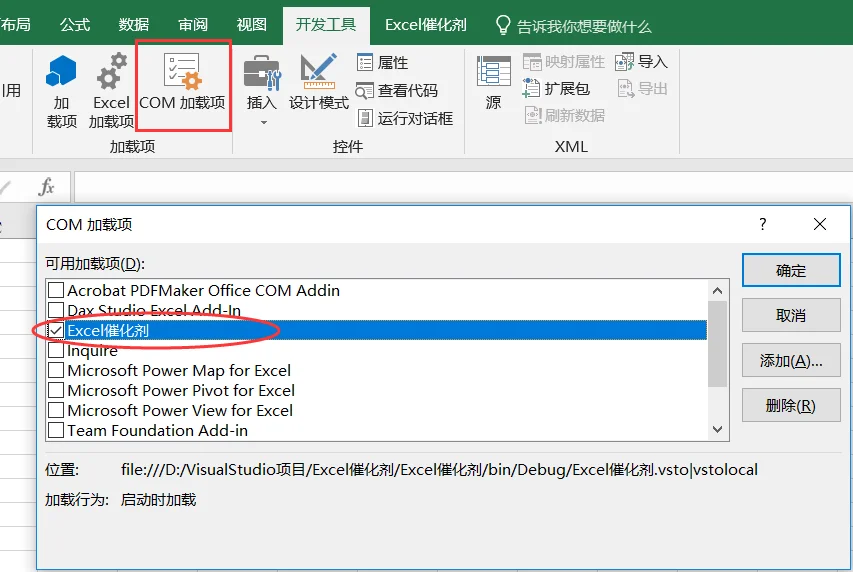Viewport: 853px width, 572px height.
Task: Click 映射属性 map properties
Action: tap(564, 62)
